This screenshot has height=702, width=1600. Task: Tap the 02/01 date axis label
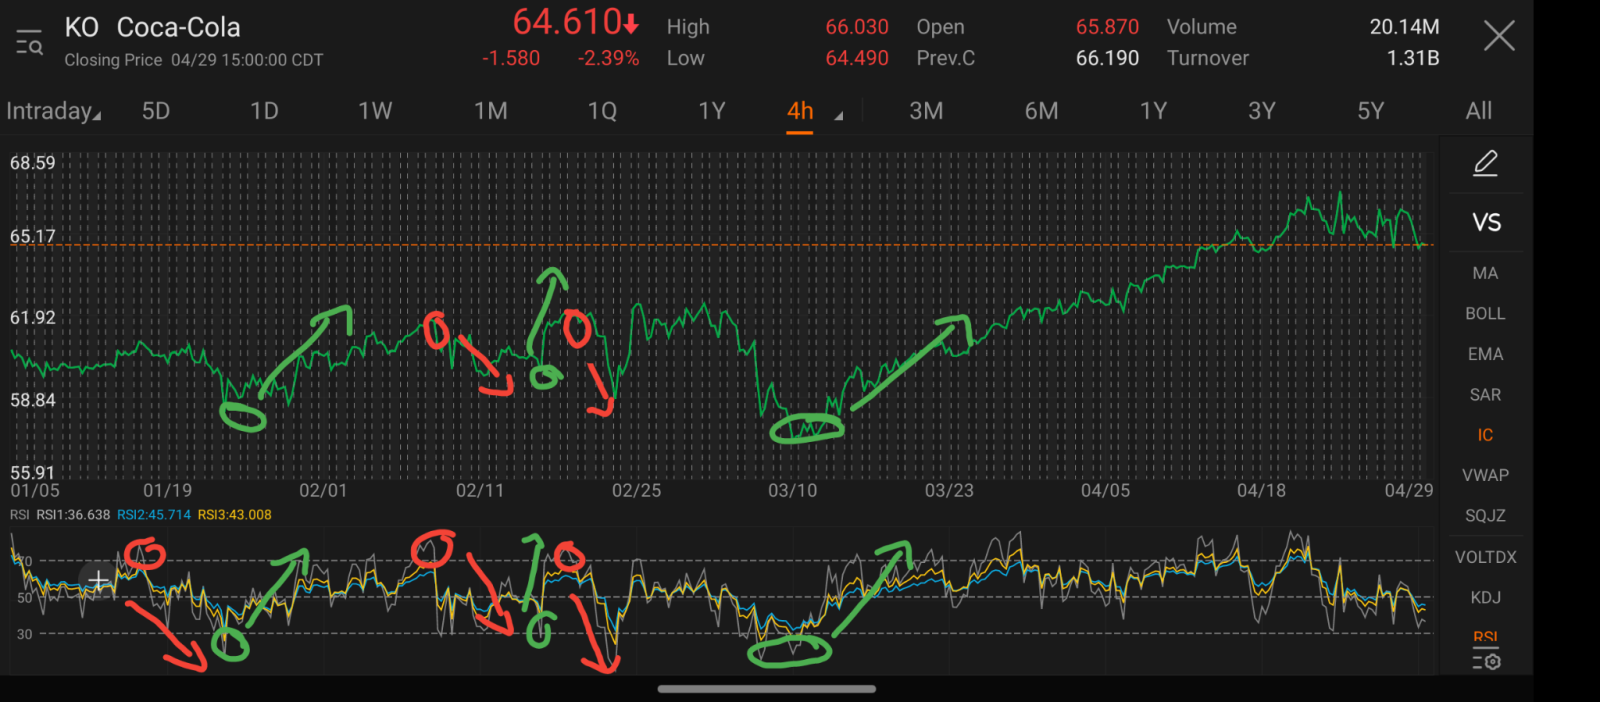[x=323, y=491]
